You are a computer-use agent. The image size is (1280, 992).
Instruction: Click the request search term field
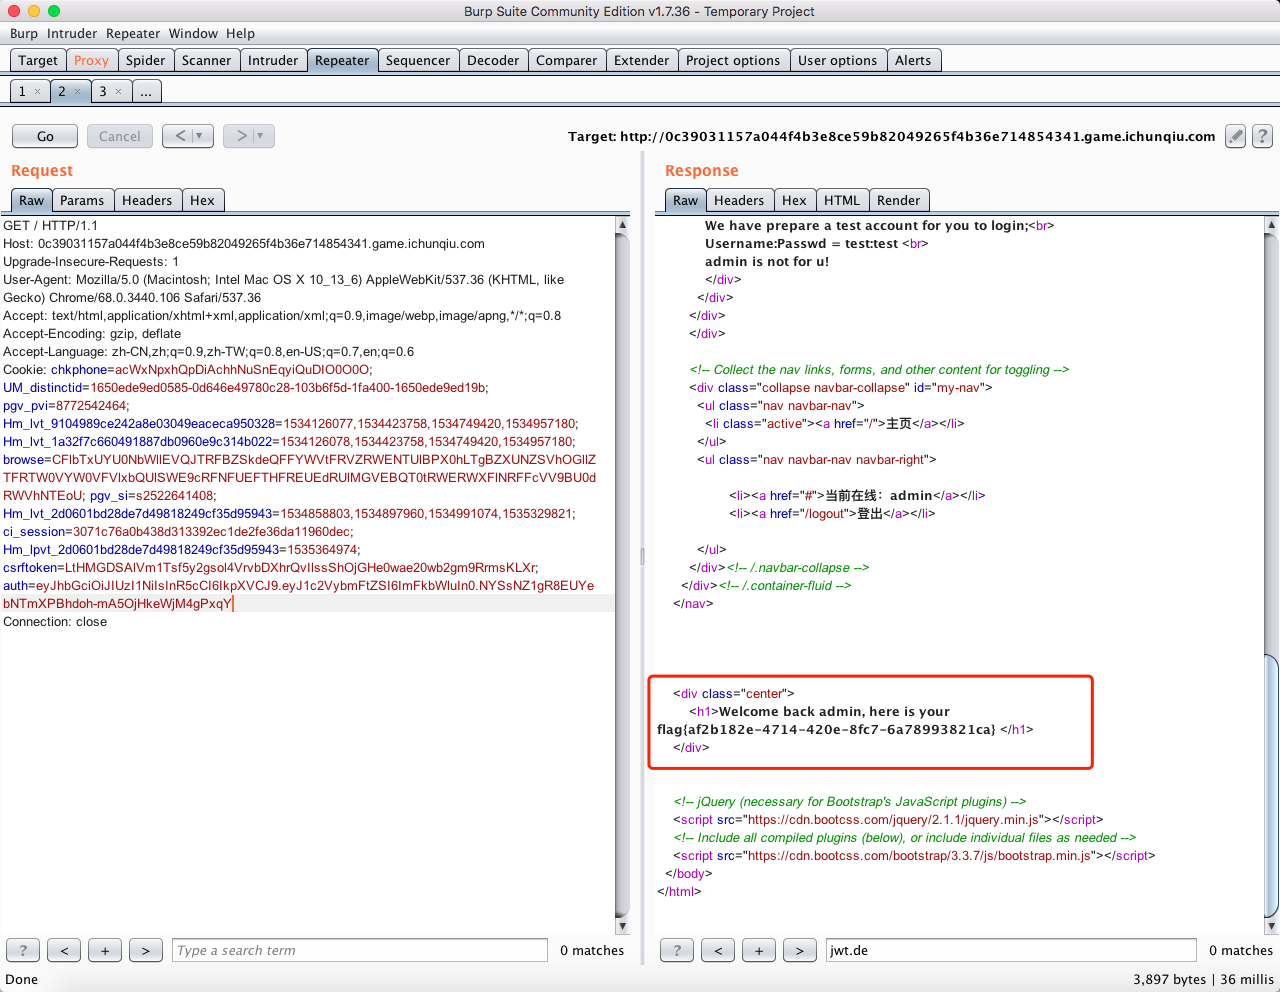(360, 950)
